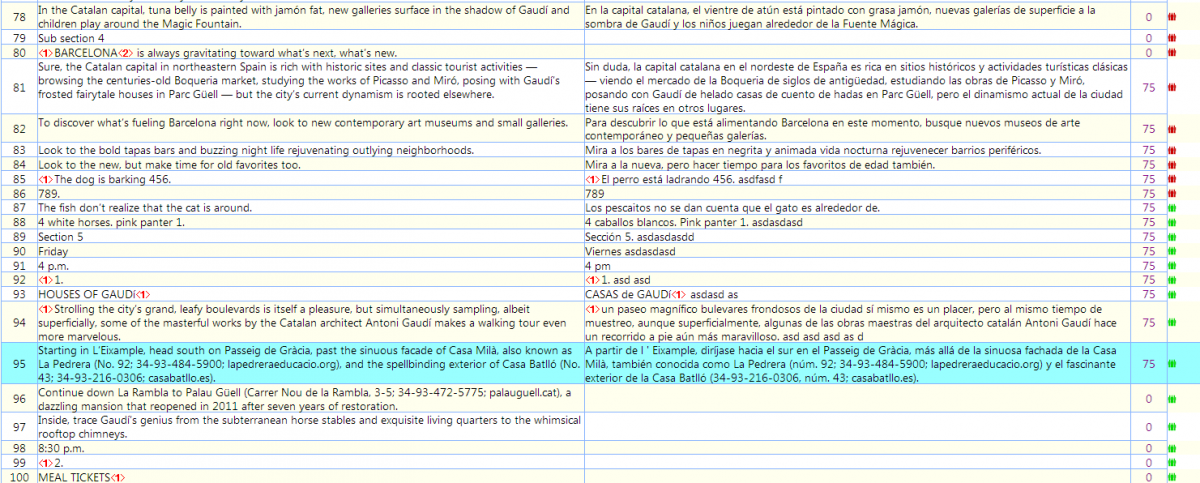Click the green status icon for segment 87
Image resolution: width=1200 pixels, height=483 pixels.
(x=1172, y=208)
